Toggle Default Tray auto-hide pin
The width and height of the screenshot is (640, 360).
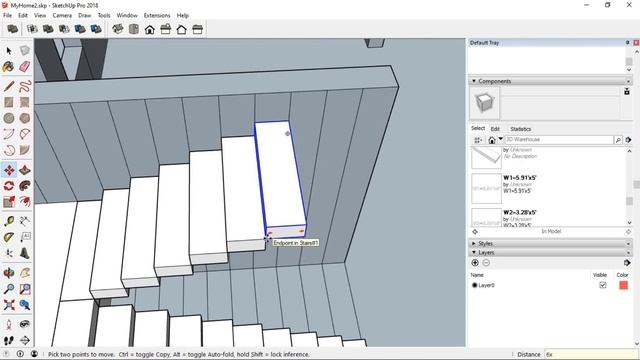coord(628,42)
